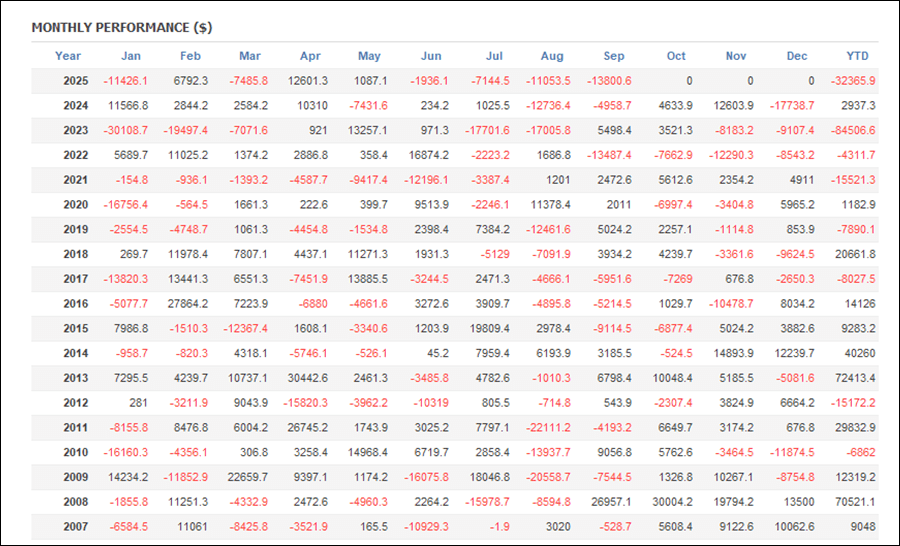Click the 2009 March value 22659.7
Screen dimensions: 900x546
point(244,477)
